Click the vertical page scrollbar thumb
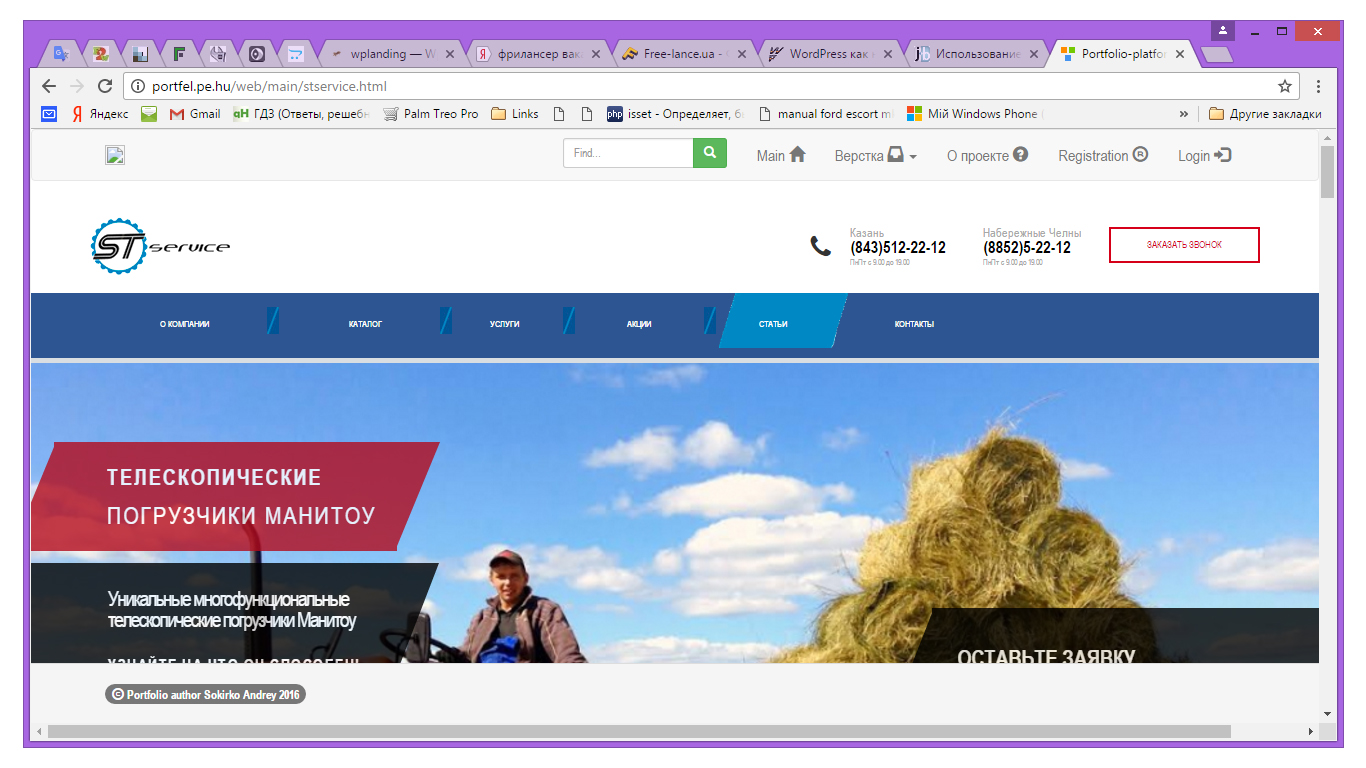The height and width of the screenshot is (768, 1366). point(1327,172)
